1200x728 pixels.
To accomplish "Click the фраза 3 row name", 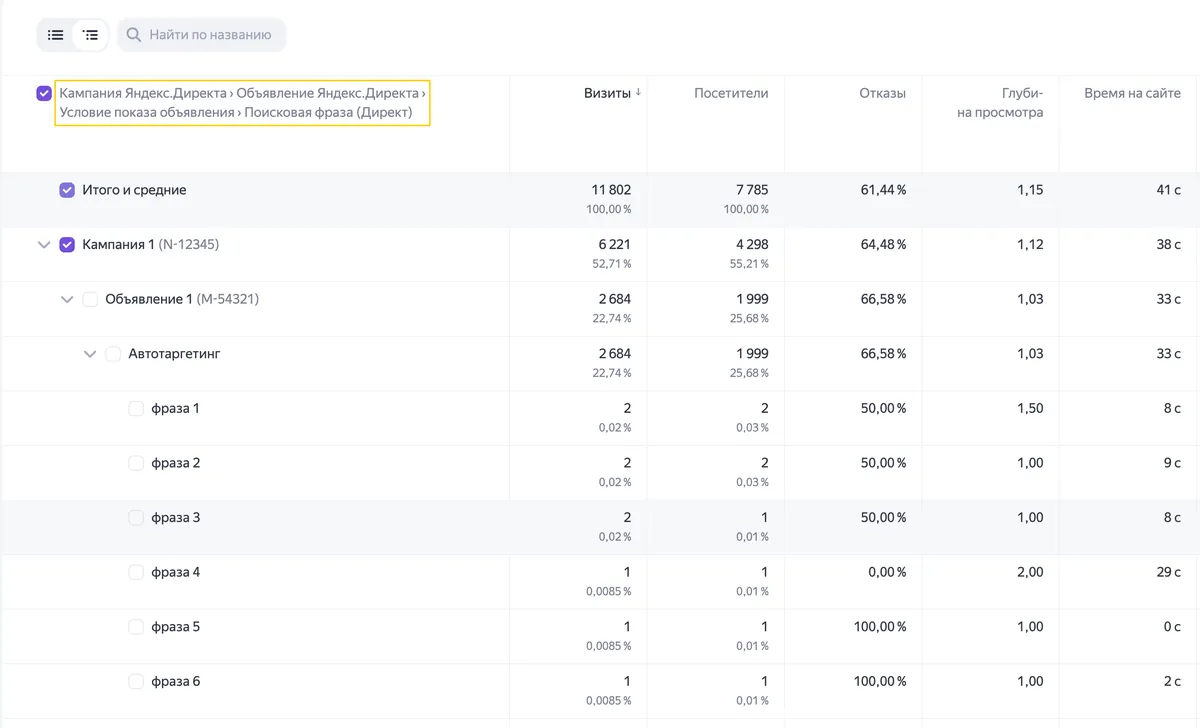I will click(x=175, y=517).
